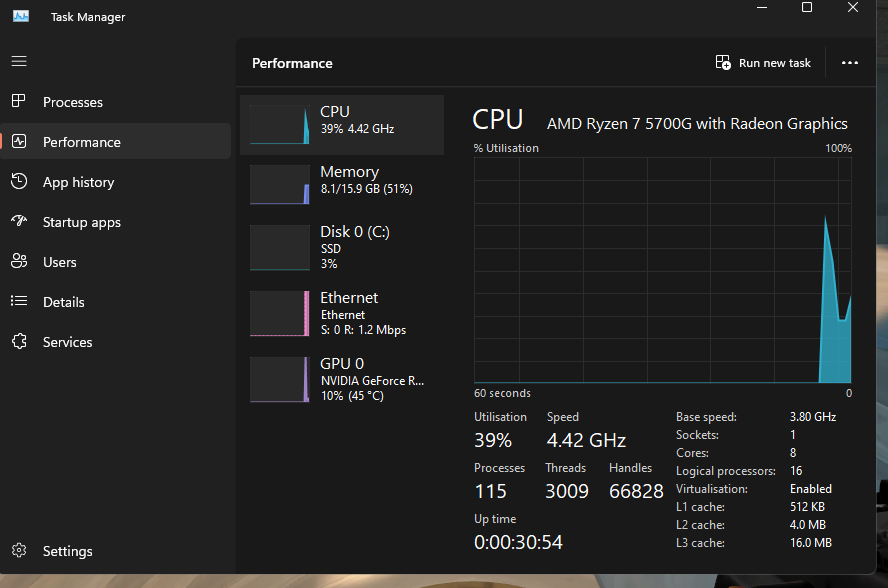The image size is (888, 588).
Task: Click the Virtualisation Enabled value
Action: click(x=811, y=489)
